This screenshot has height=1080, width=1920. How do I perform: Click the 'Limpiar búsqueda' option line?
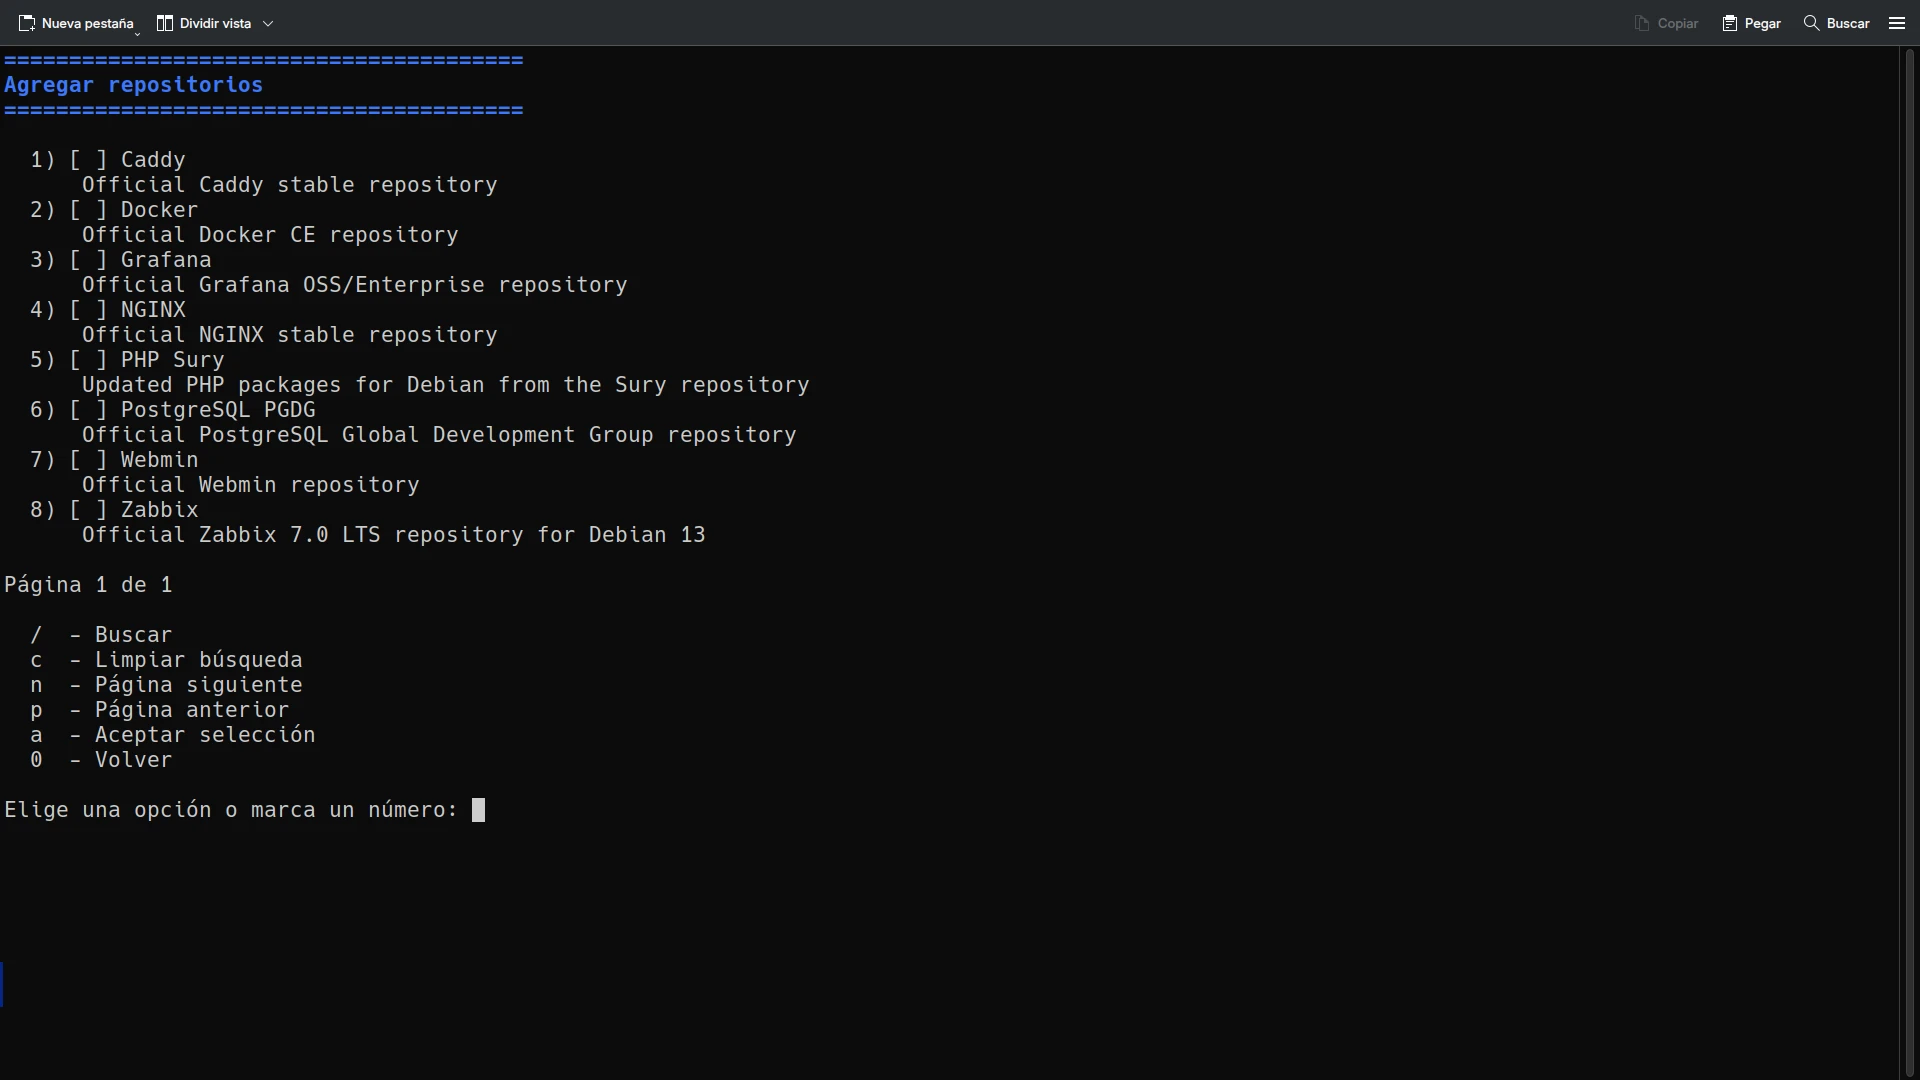click(166, 660)
